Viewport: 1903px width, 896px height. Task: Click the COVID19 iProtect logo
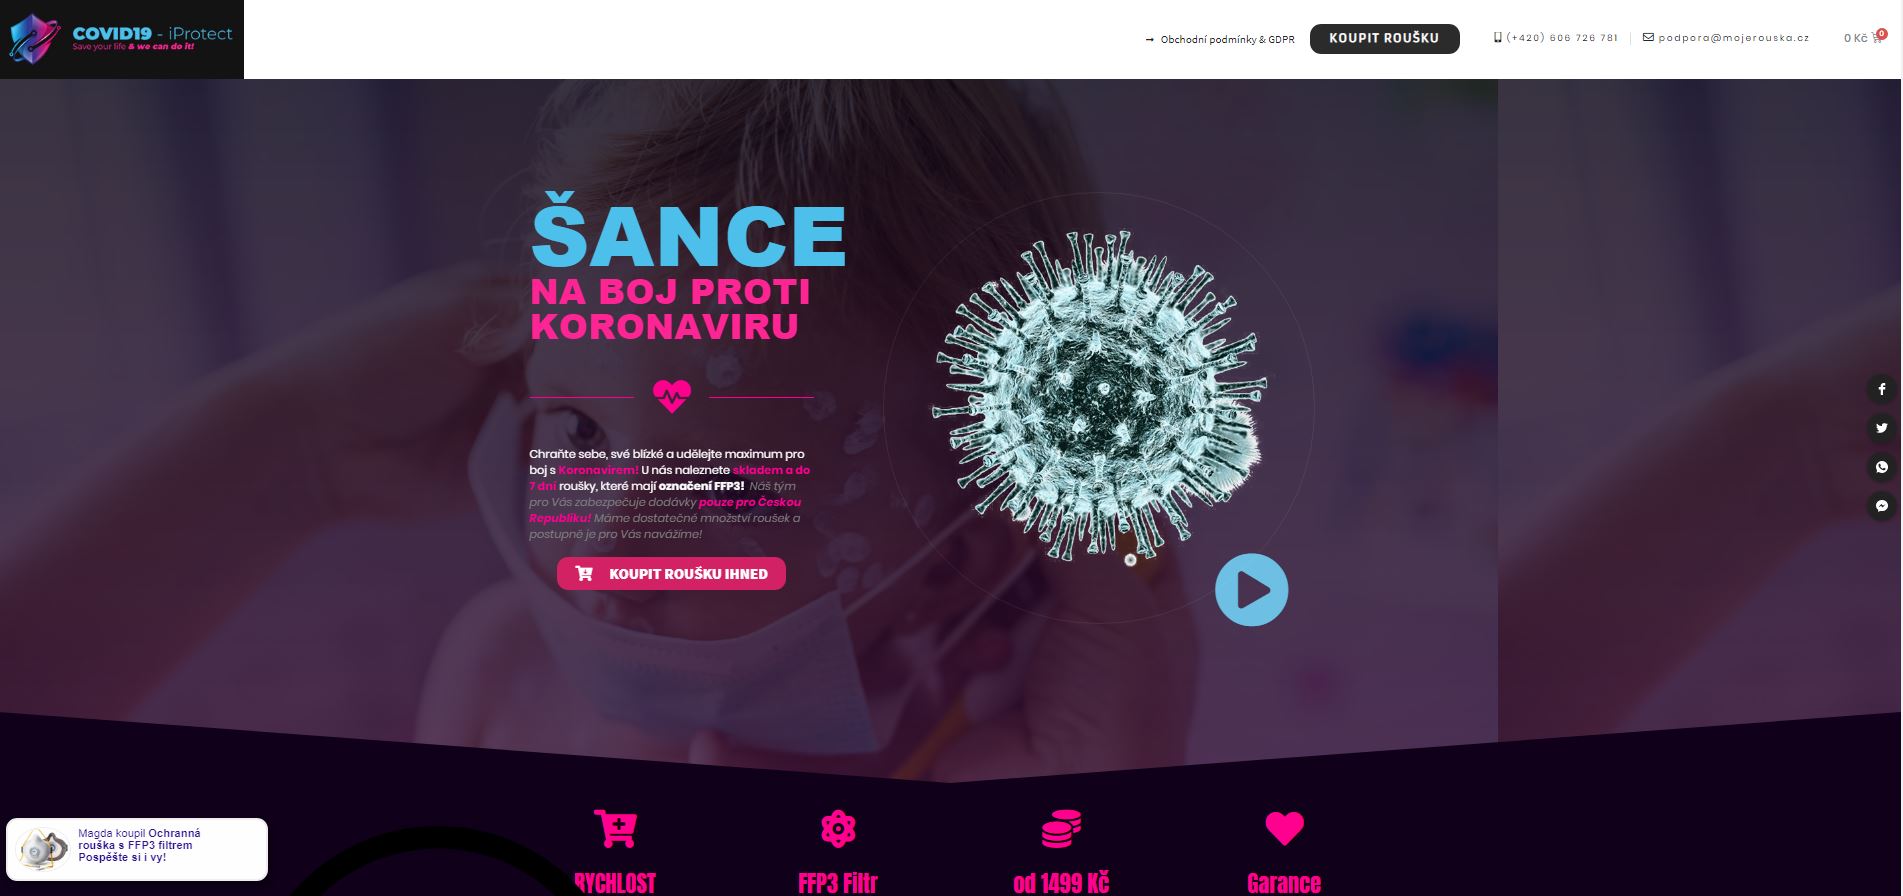(121, 39)
